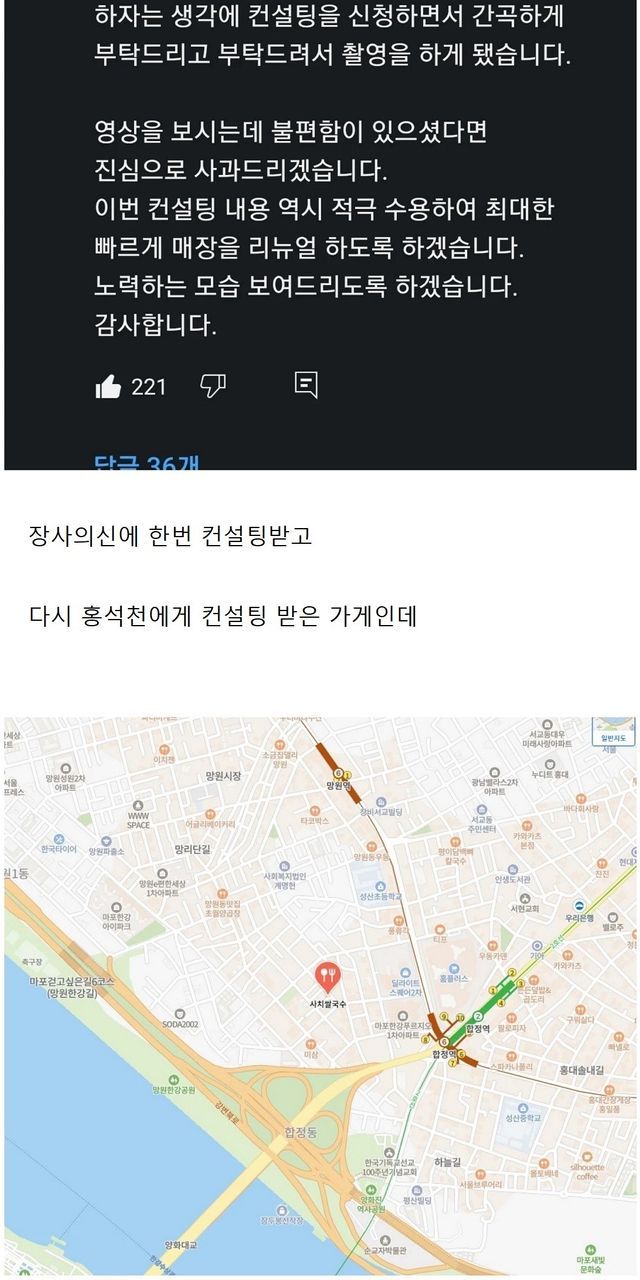Click the red restaurant pin for 사치쌀국수
This screenshot has height=1280, width=640.
(x=327, y=974)
